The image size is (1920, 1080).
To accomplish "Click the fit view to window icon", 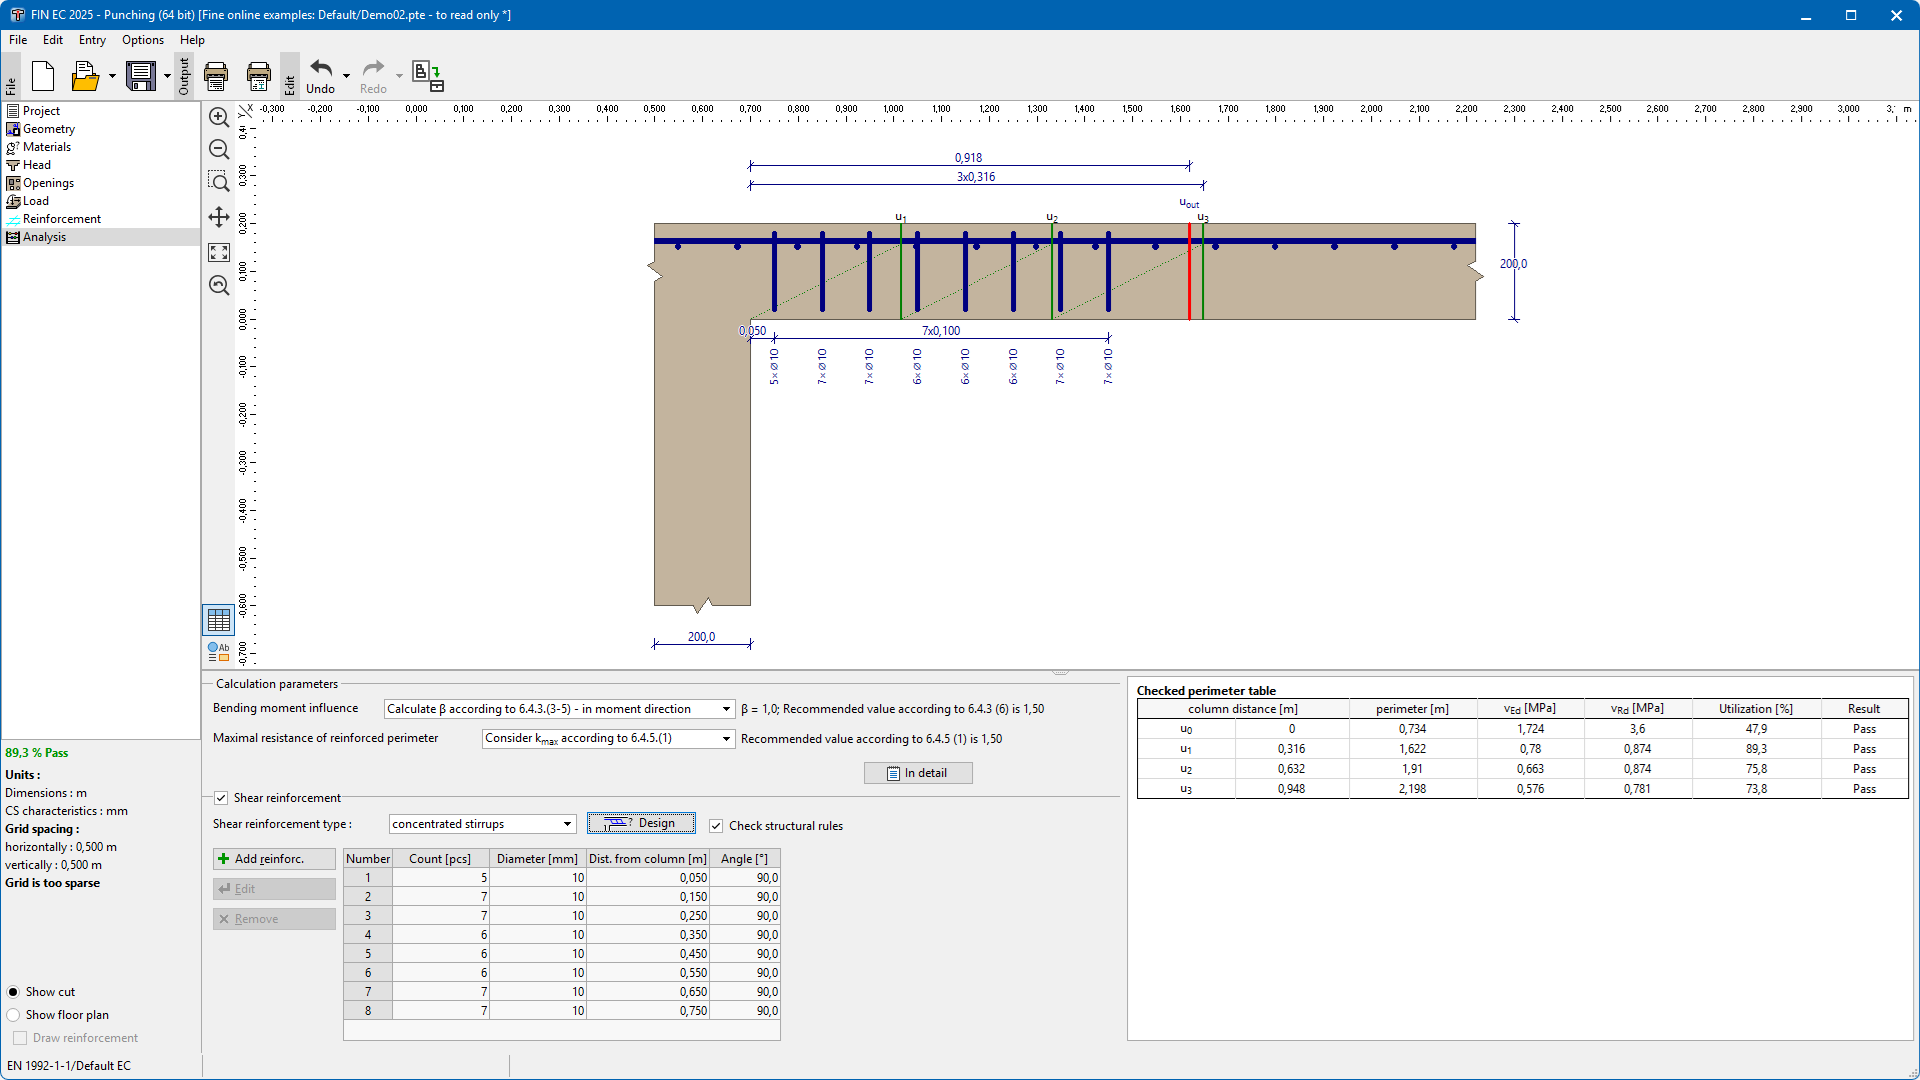I will tap(219, 252).
